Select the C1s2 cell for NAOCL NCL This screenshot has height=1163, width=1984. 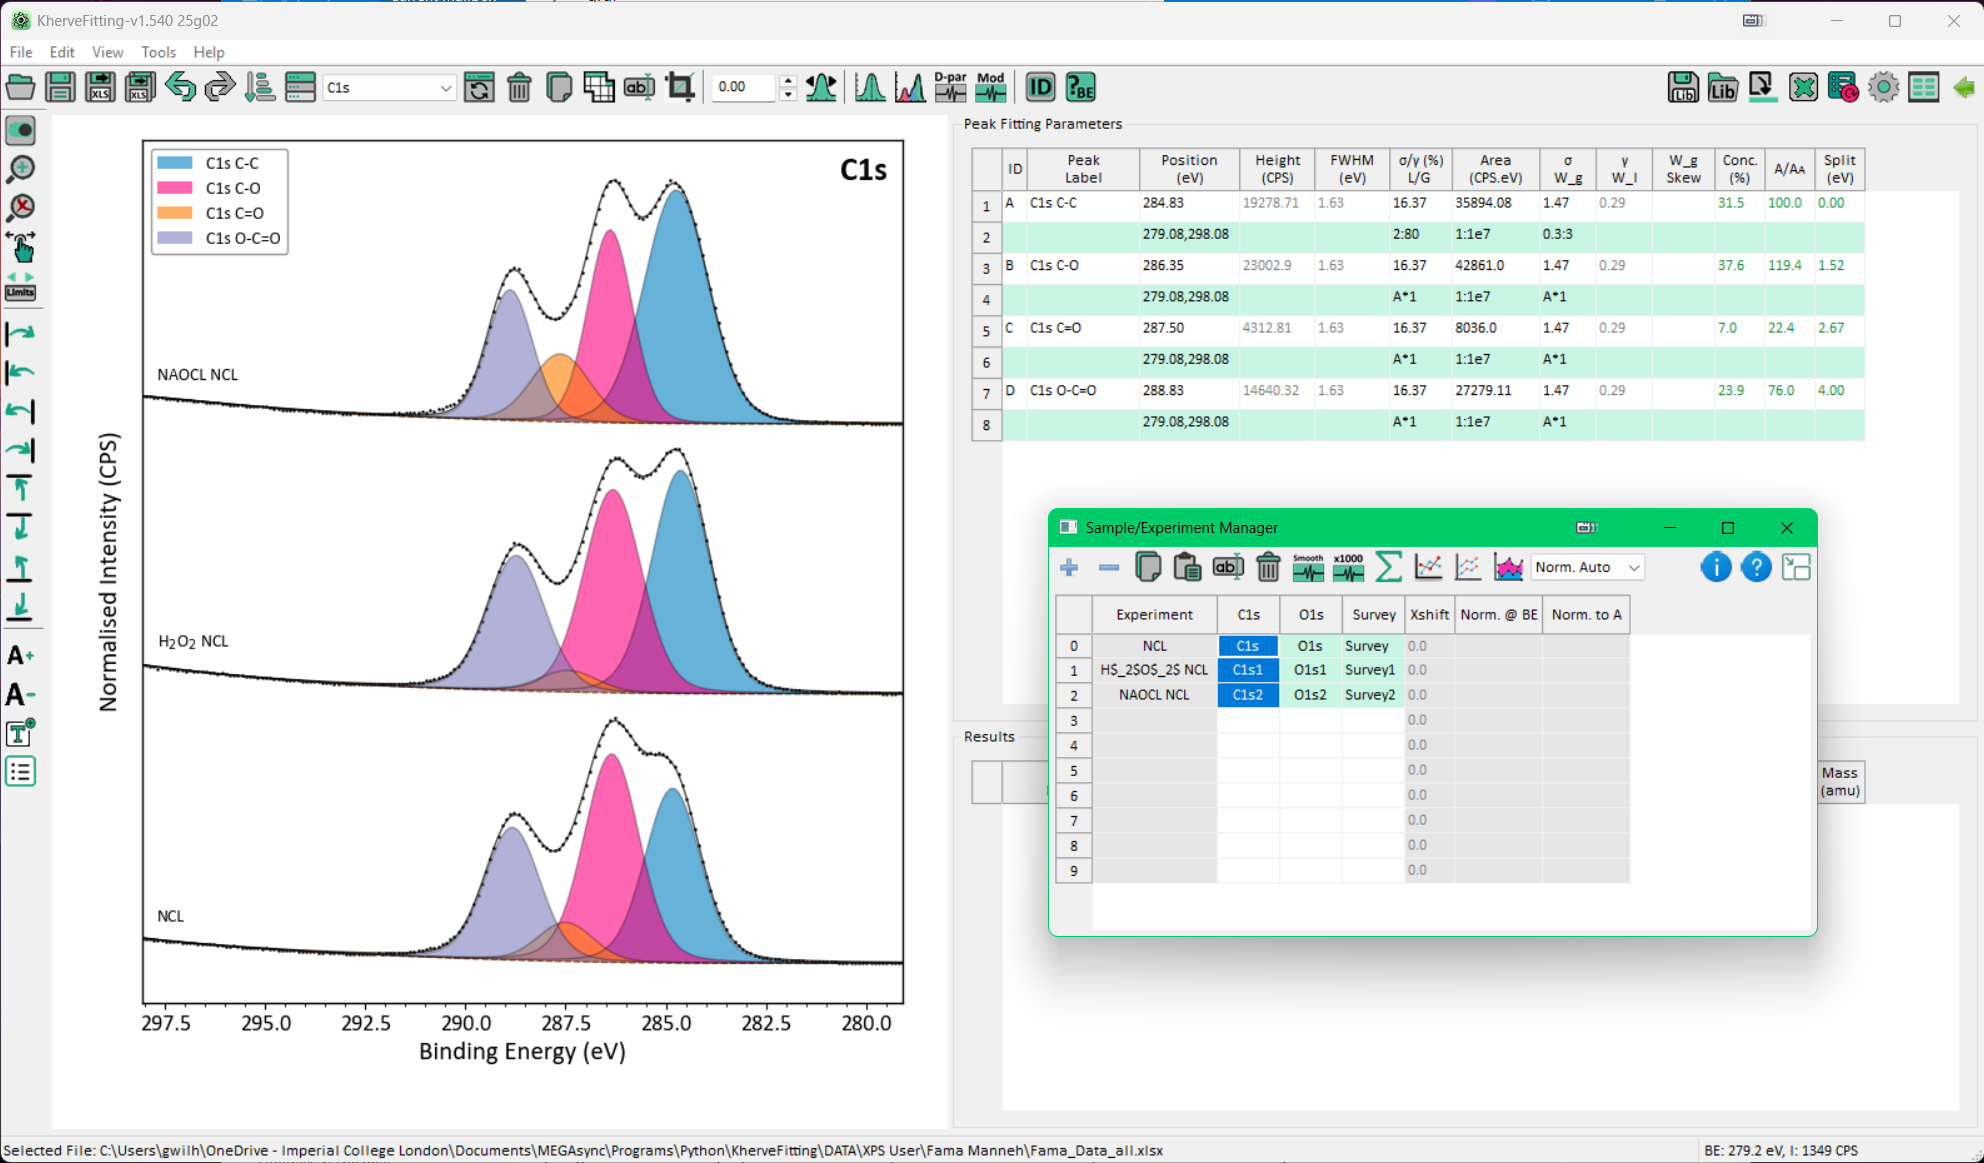[1247, 695]
